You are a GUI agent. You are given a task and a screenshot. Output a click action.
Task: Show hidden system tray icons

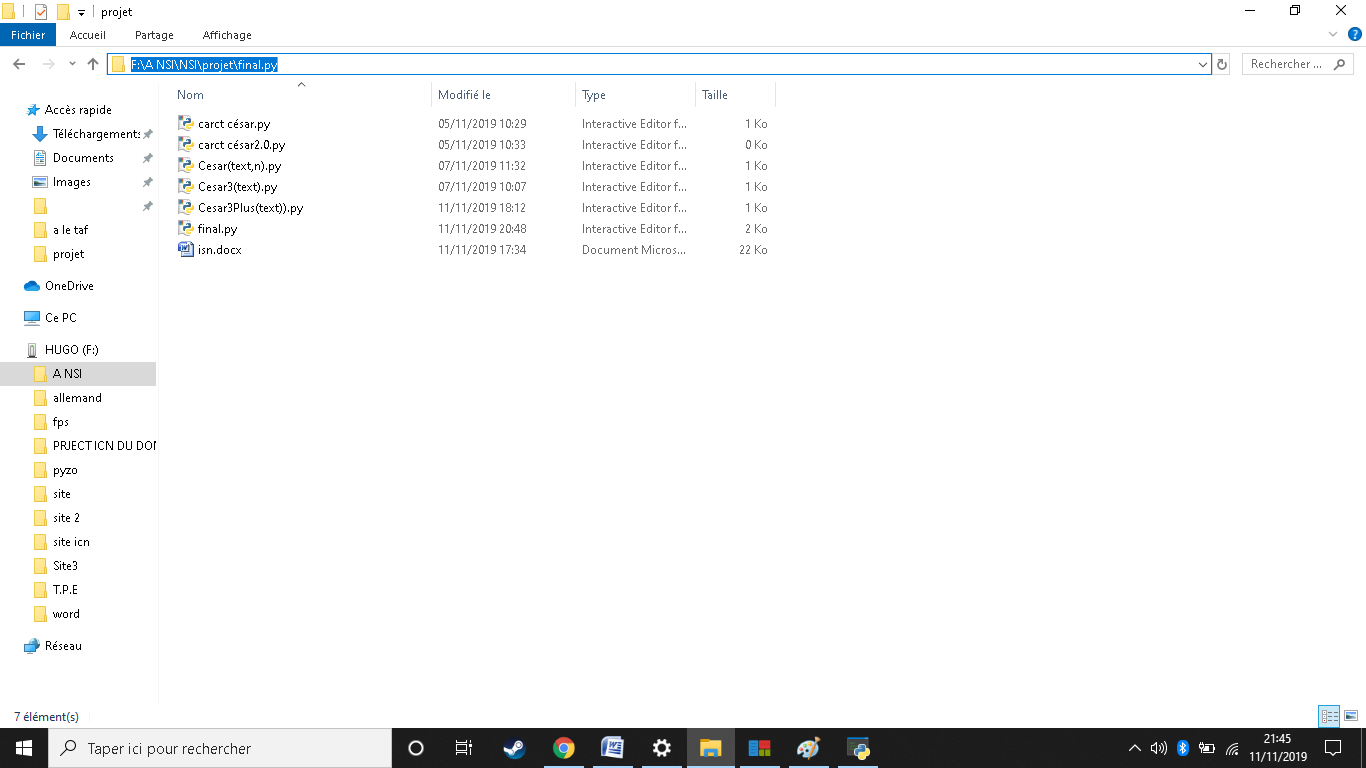tap(1134, 748)
